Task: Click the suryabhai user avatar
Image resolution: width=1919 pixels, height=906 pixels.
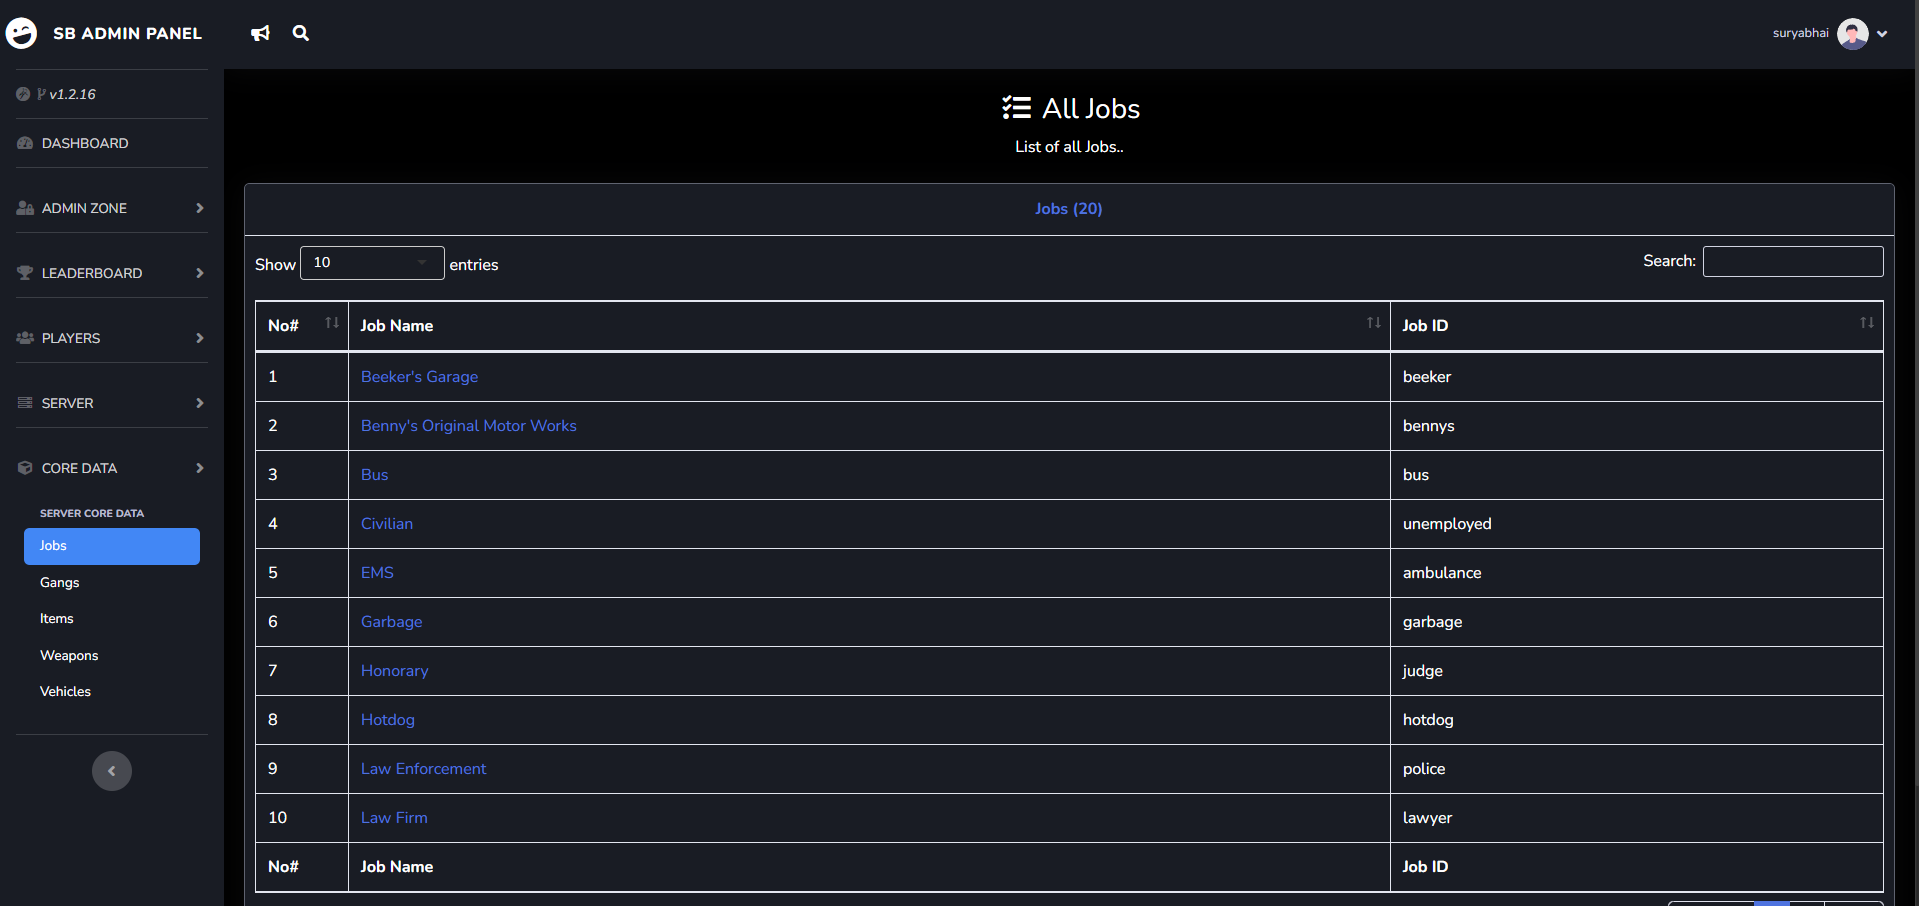Action: [1852, 34]
